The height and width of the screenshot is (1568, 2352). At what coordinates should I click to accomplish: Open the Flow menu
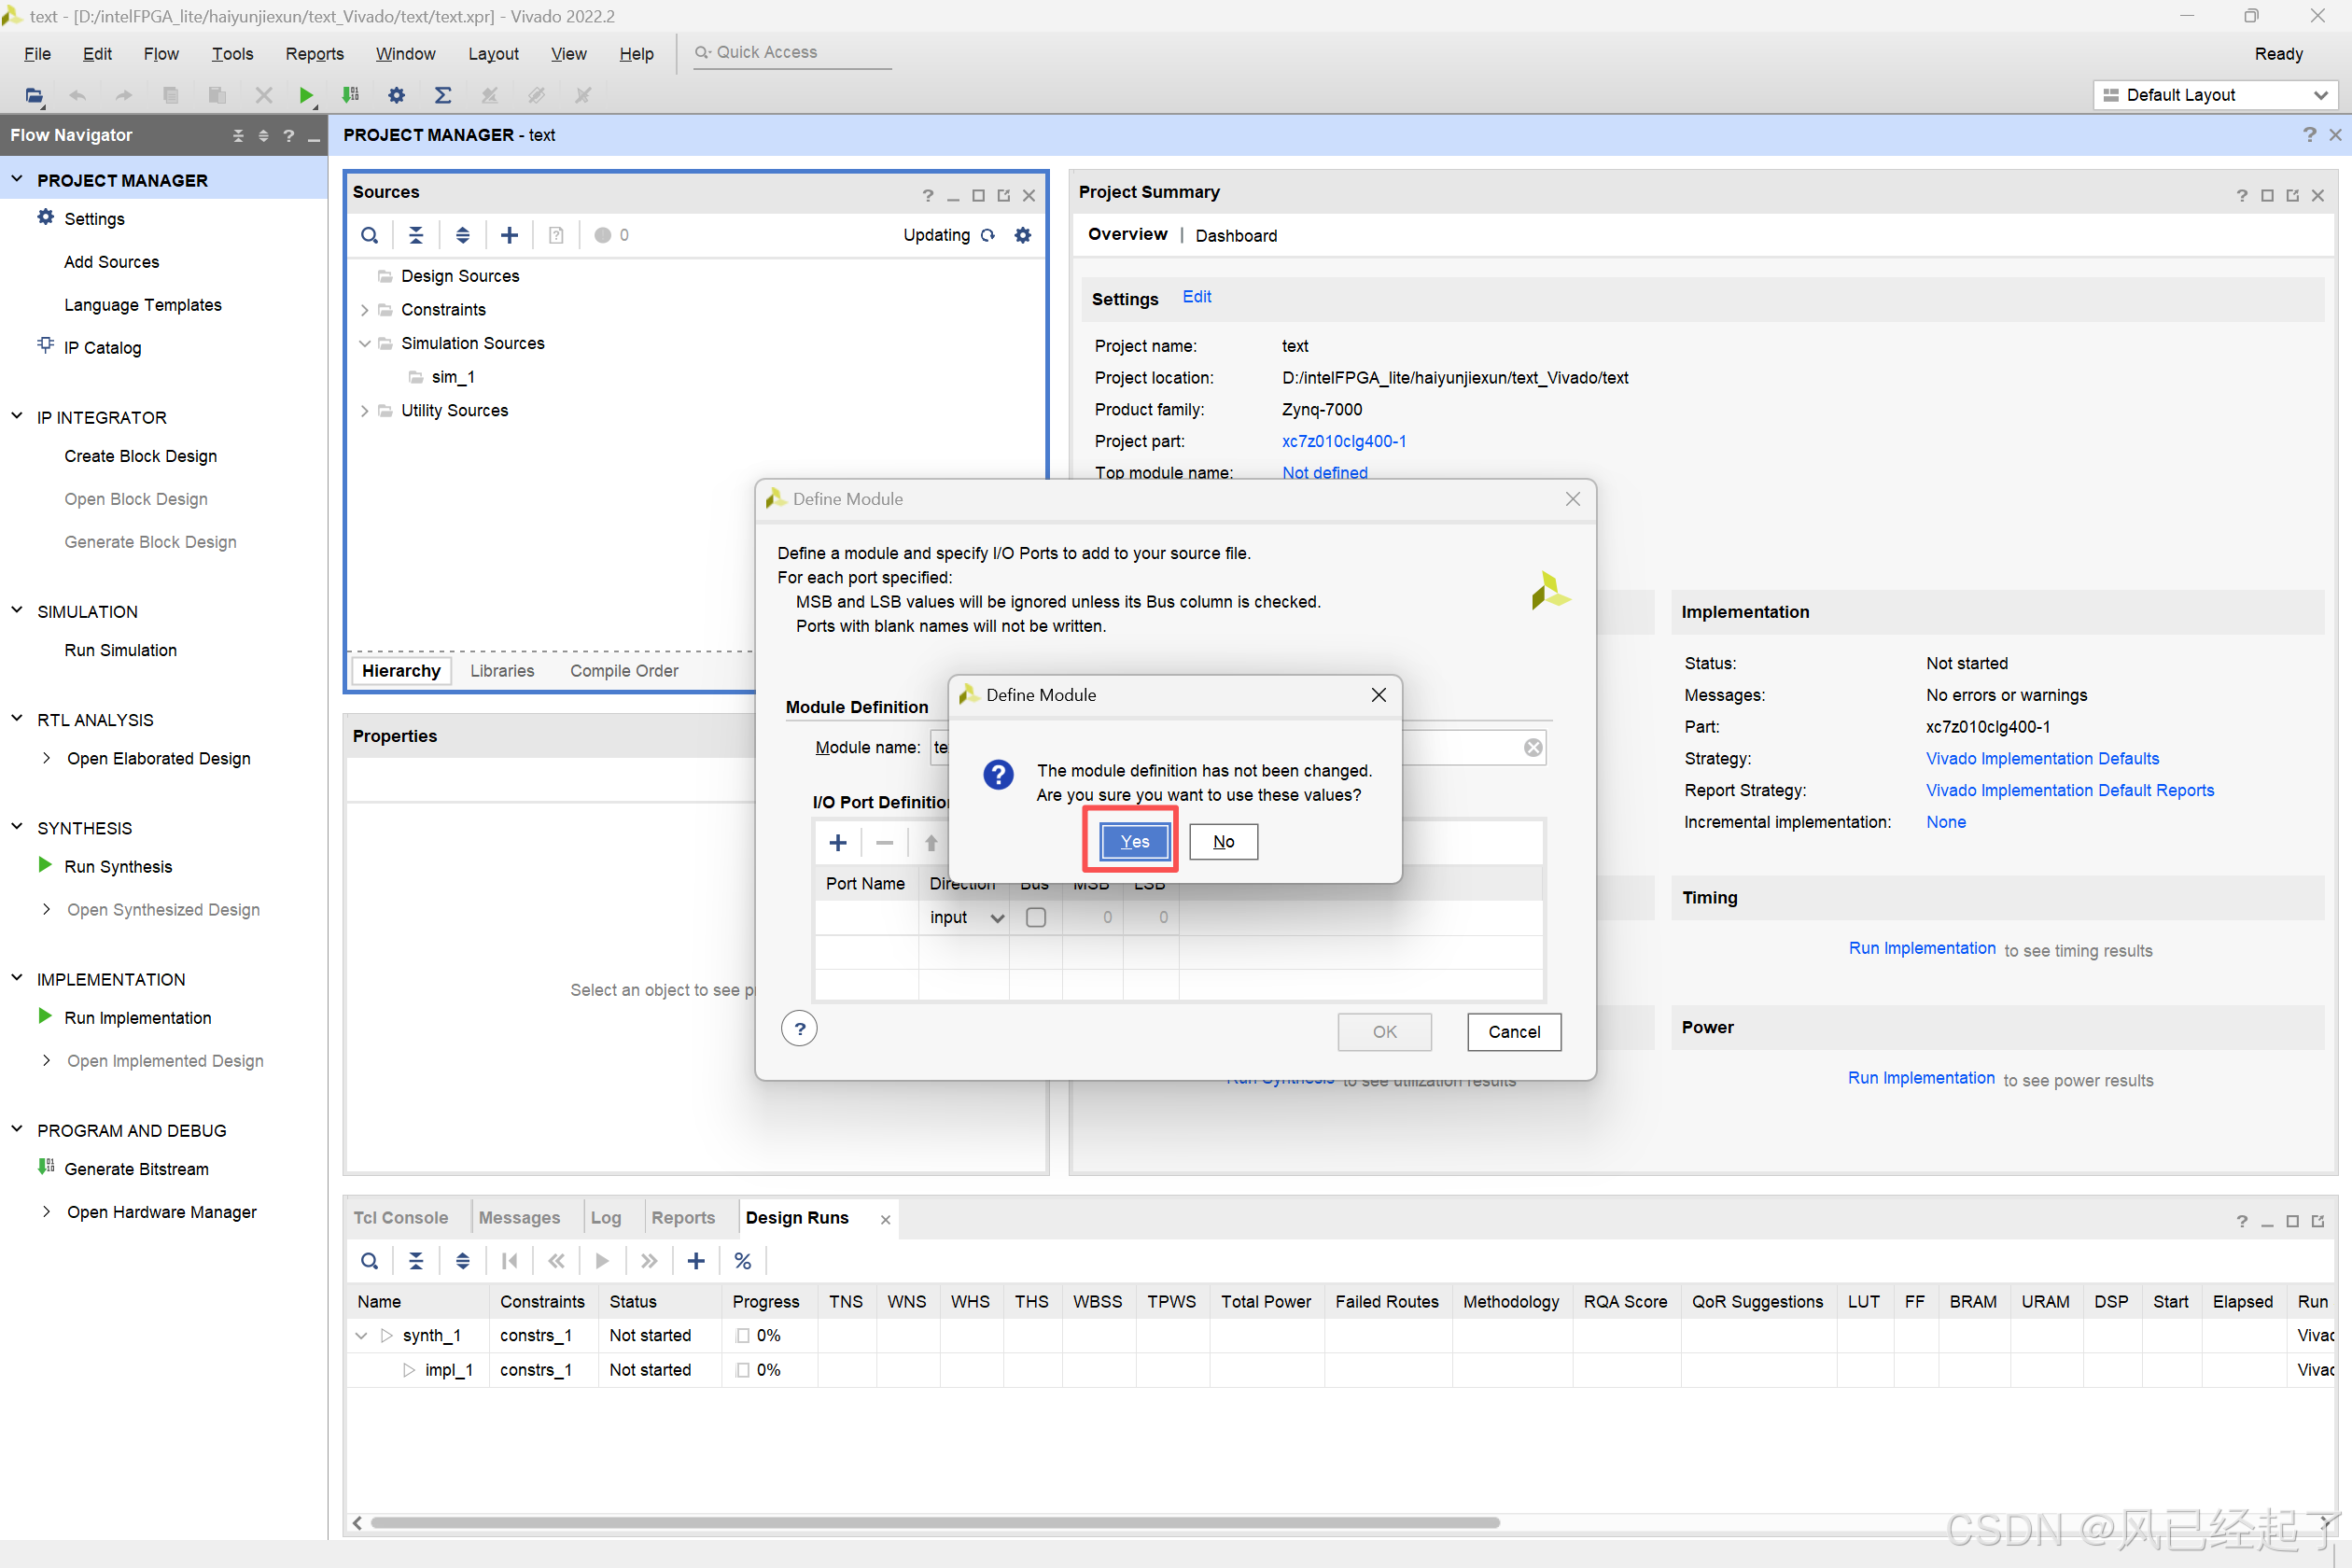[161, 54]
